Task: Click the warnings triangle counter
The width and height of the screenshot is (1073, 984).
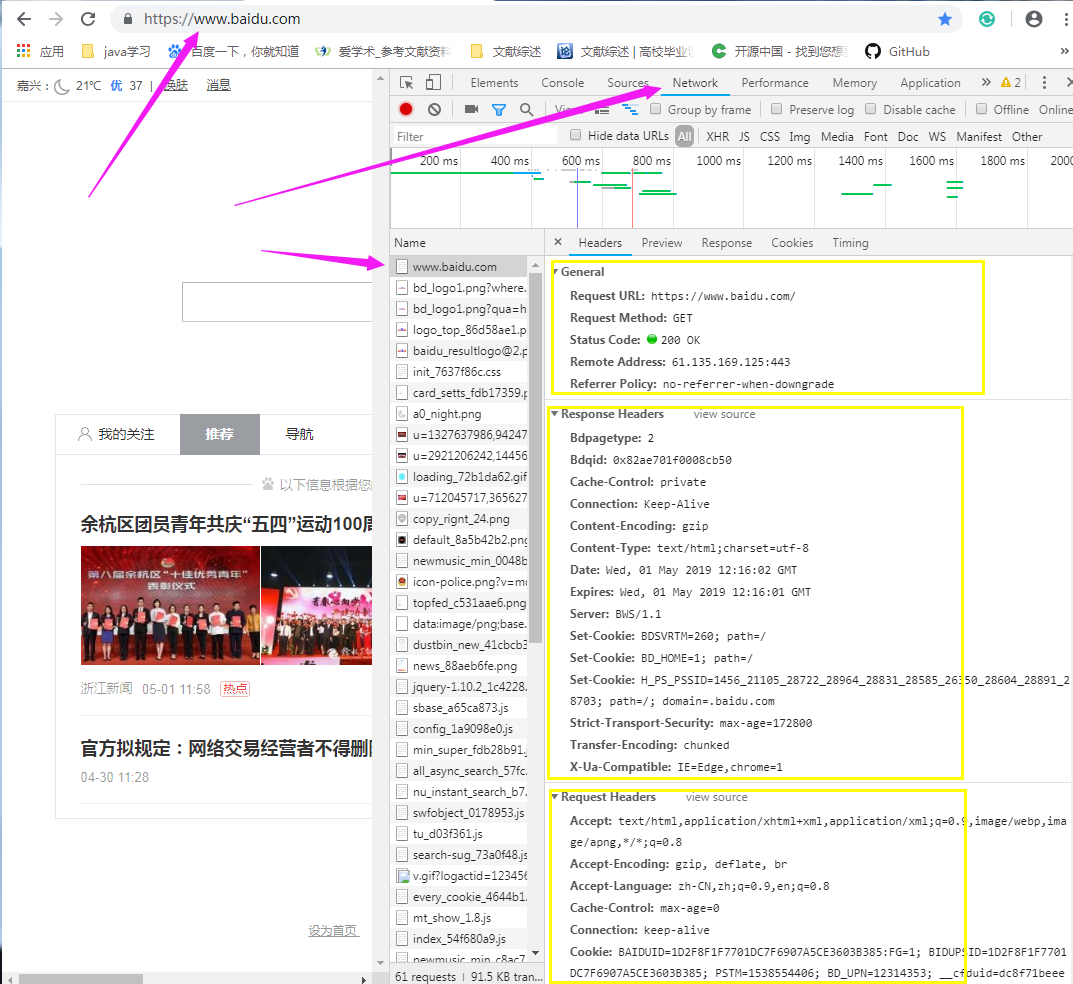Action: pyautogui.click(x=1011, y=83)
